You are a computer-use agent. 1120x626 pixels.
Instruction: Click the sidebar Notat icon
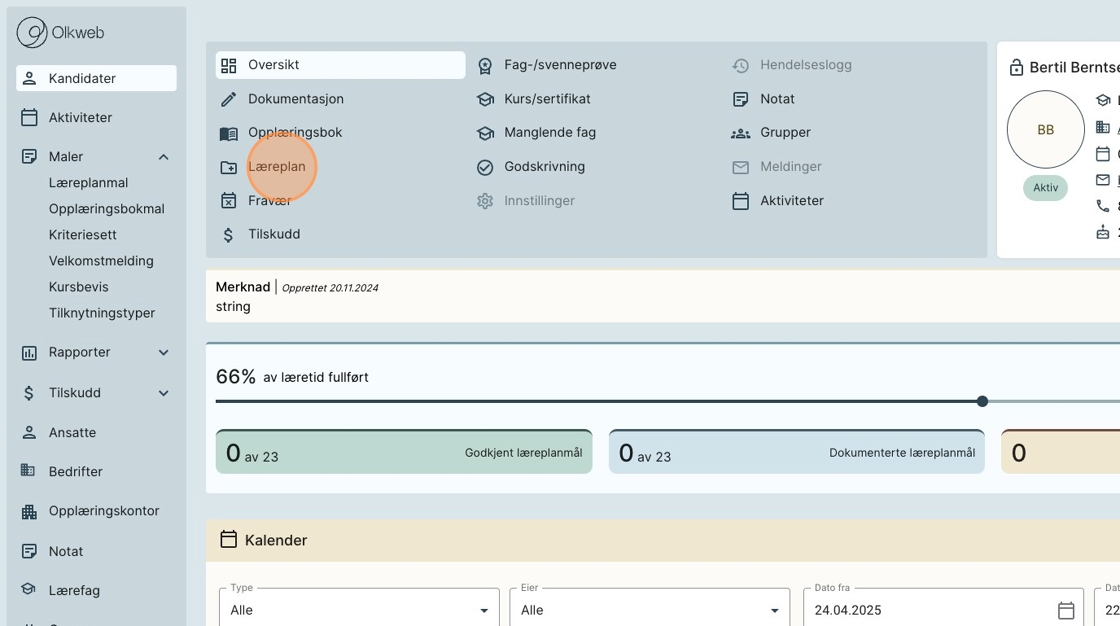(29, 551)
